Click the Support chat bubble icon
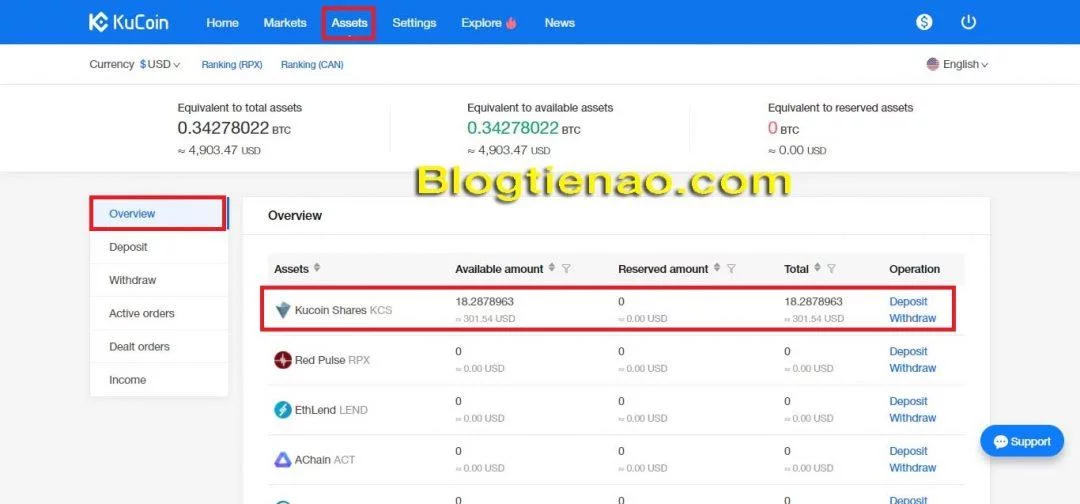Image resolution: width=1080 pixels, height=504 pixels. 1001,442
